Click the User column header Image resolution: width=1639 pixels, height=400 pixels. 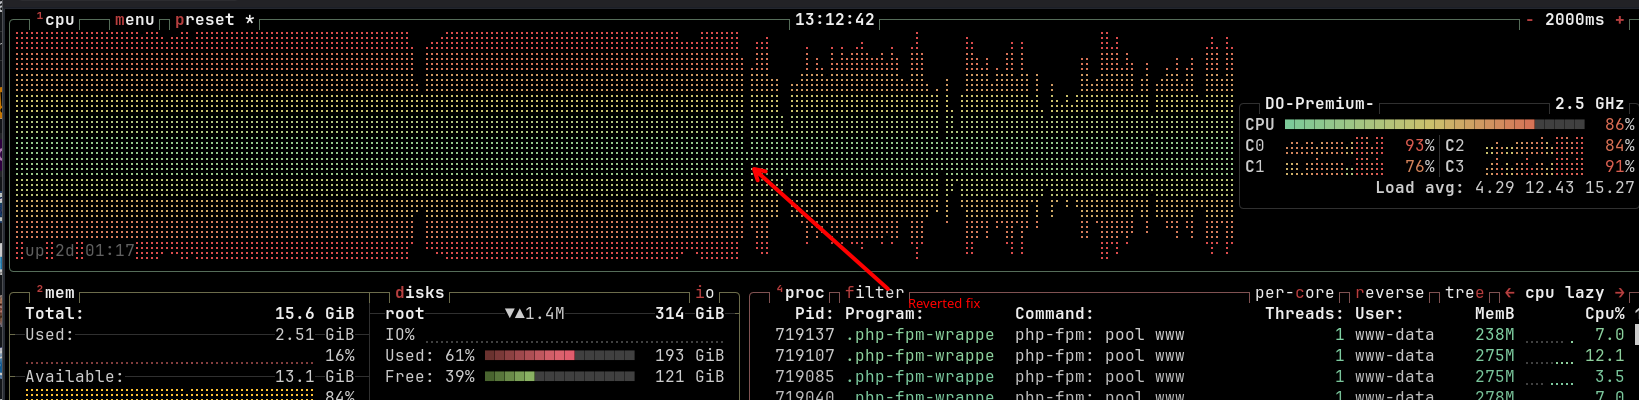coord(1380,314)
